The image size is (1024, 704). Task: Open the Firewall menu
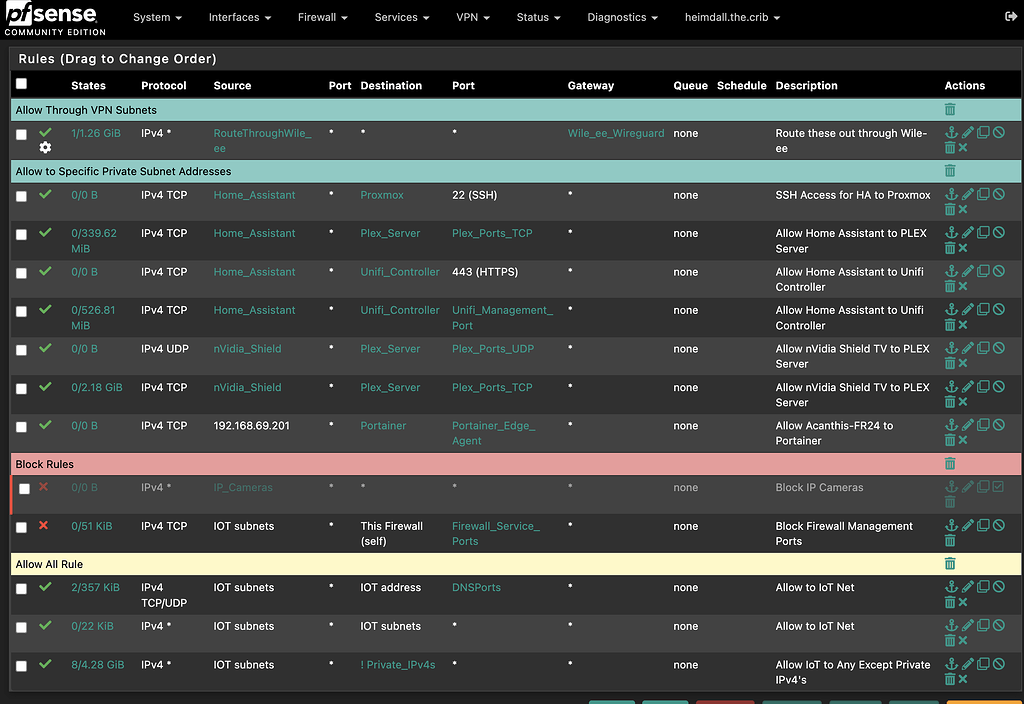pyautogui.click(x=322, y=17)
